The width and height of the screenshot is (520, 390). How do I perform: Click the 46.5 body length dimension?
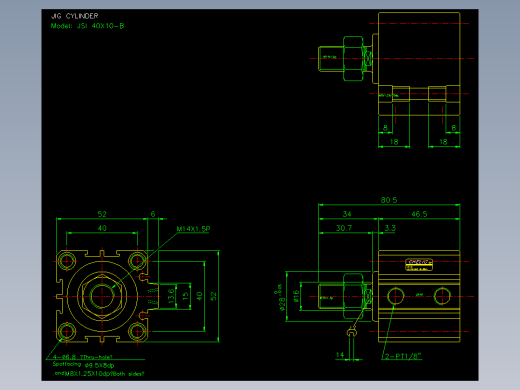coord(419,214)
